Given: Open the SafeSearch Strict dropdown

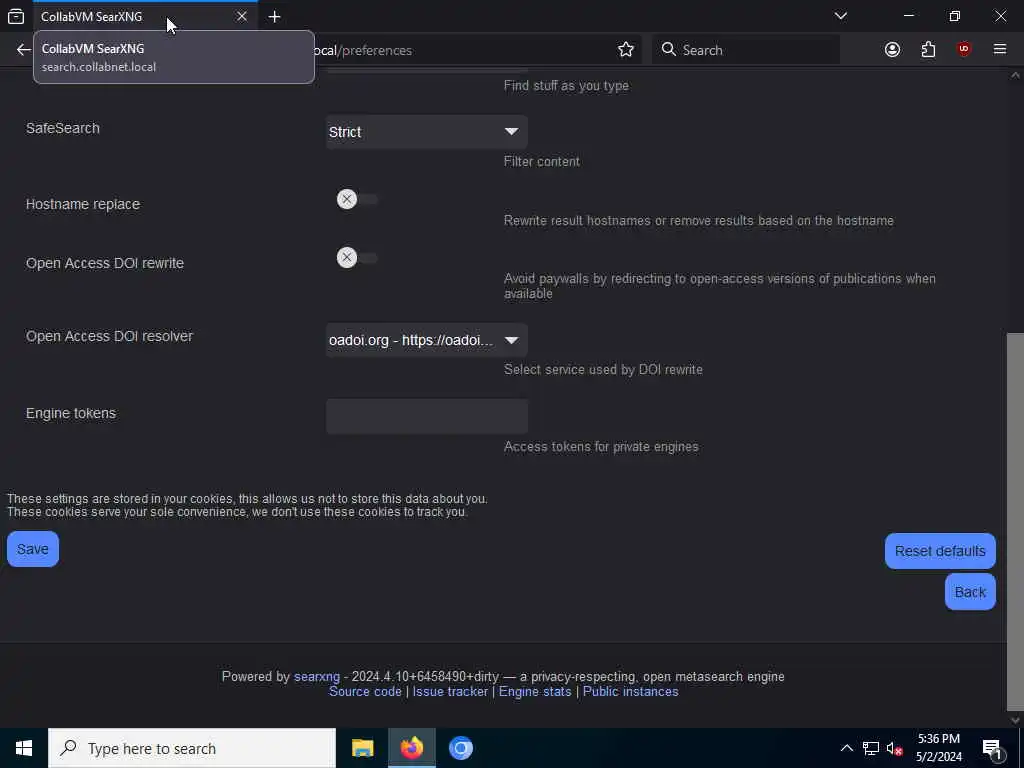Looking at the screenshot, I should pos(426,132).
